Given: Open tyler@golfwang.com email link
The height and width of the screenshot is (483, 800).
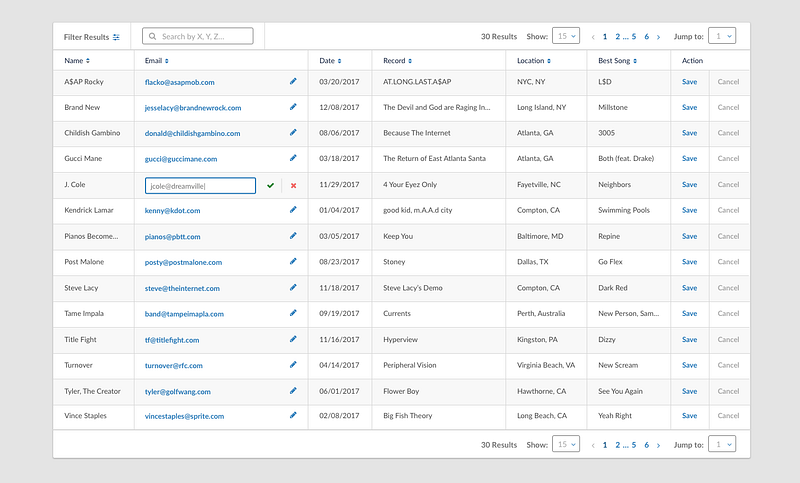Looking at the screenshot, I should (178, 392).
